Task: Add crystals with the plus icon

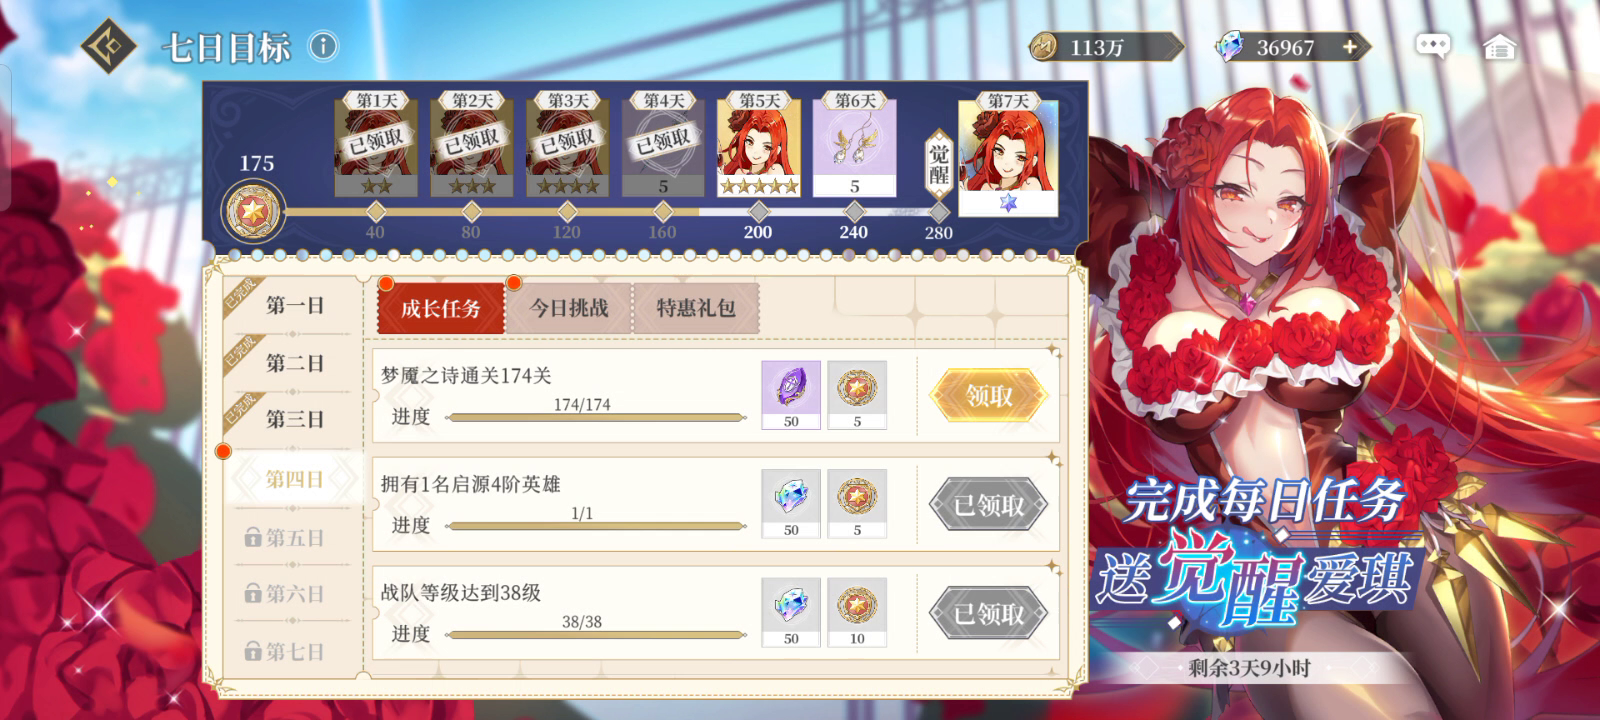Action: [1350, 47]
